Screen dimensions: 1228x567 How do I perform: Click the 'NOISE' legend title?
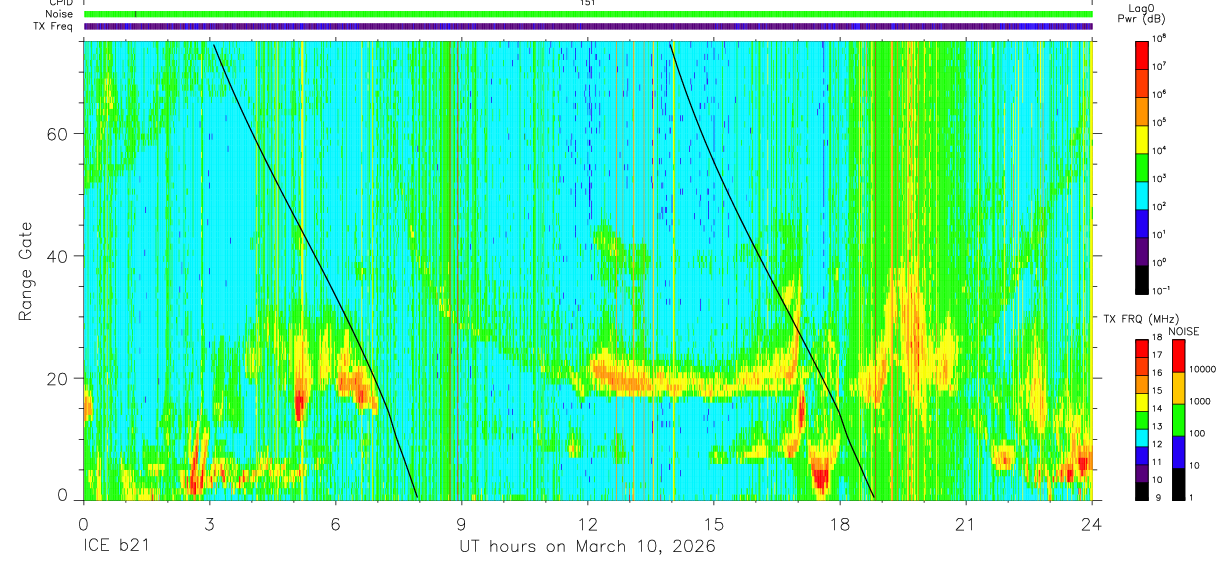coord(1184,330)
